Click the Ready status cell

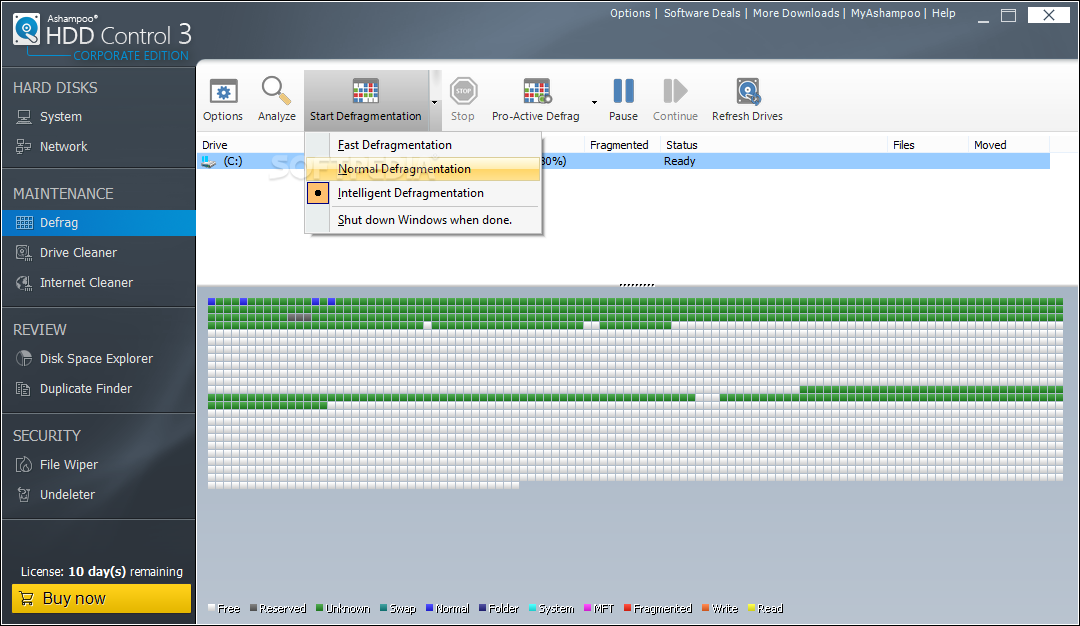click(680, 161)
